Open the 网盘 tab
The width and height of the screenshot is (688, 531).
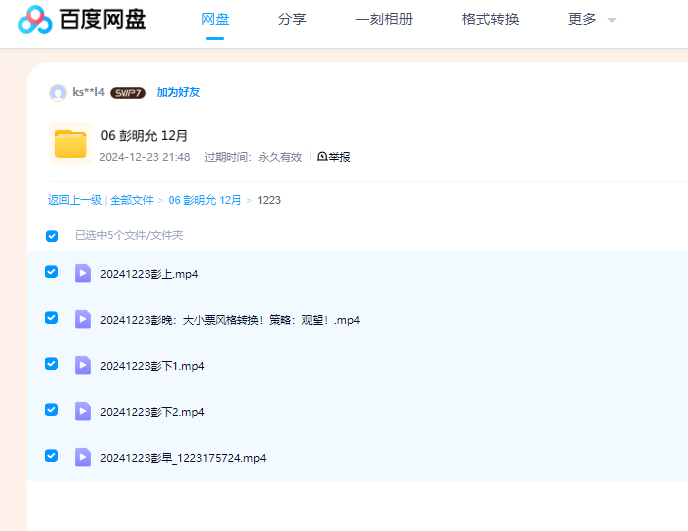215,19
